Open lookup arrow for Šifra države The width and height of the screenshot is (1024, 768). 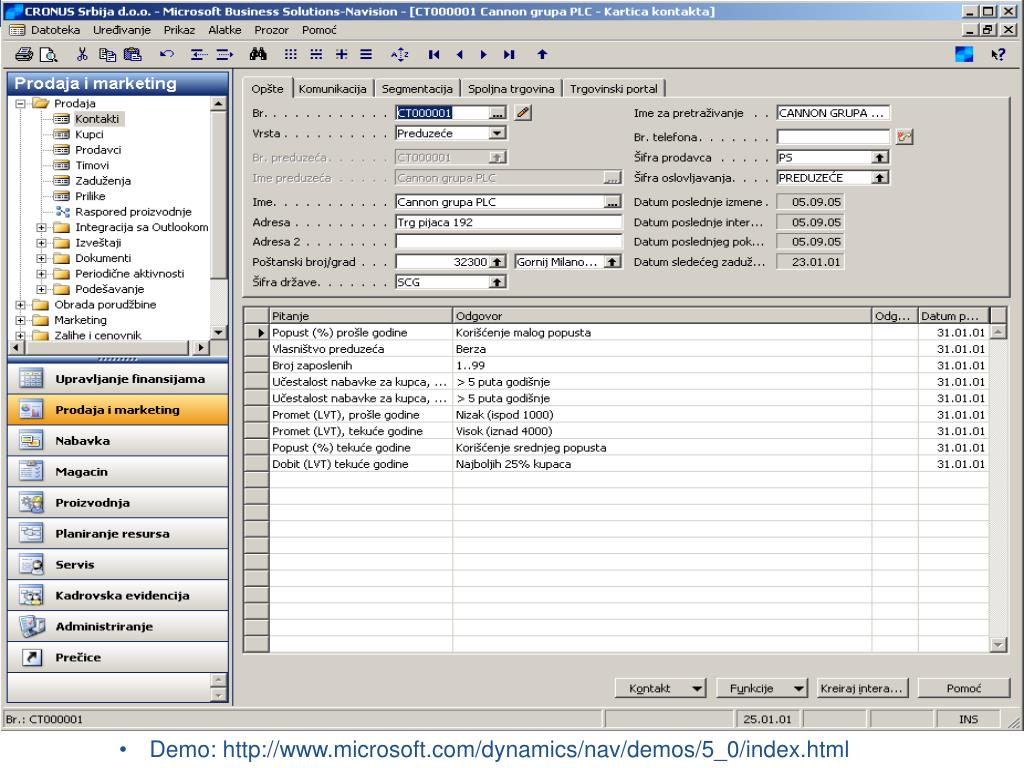click(x=497, y=282)
